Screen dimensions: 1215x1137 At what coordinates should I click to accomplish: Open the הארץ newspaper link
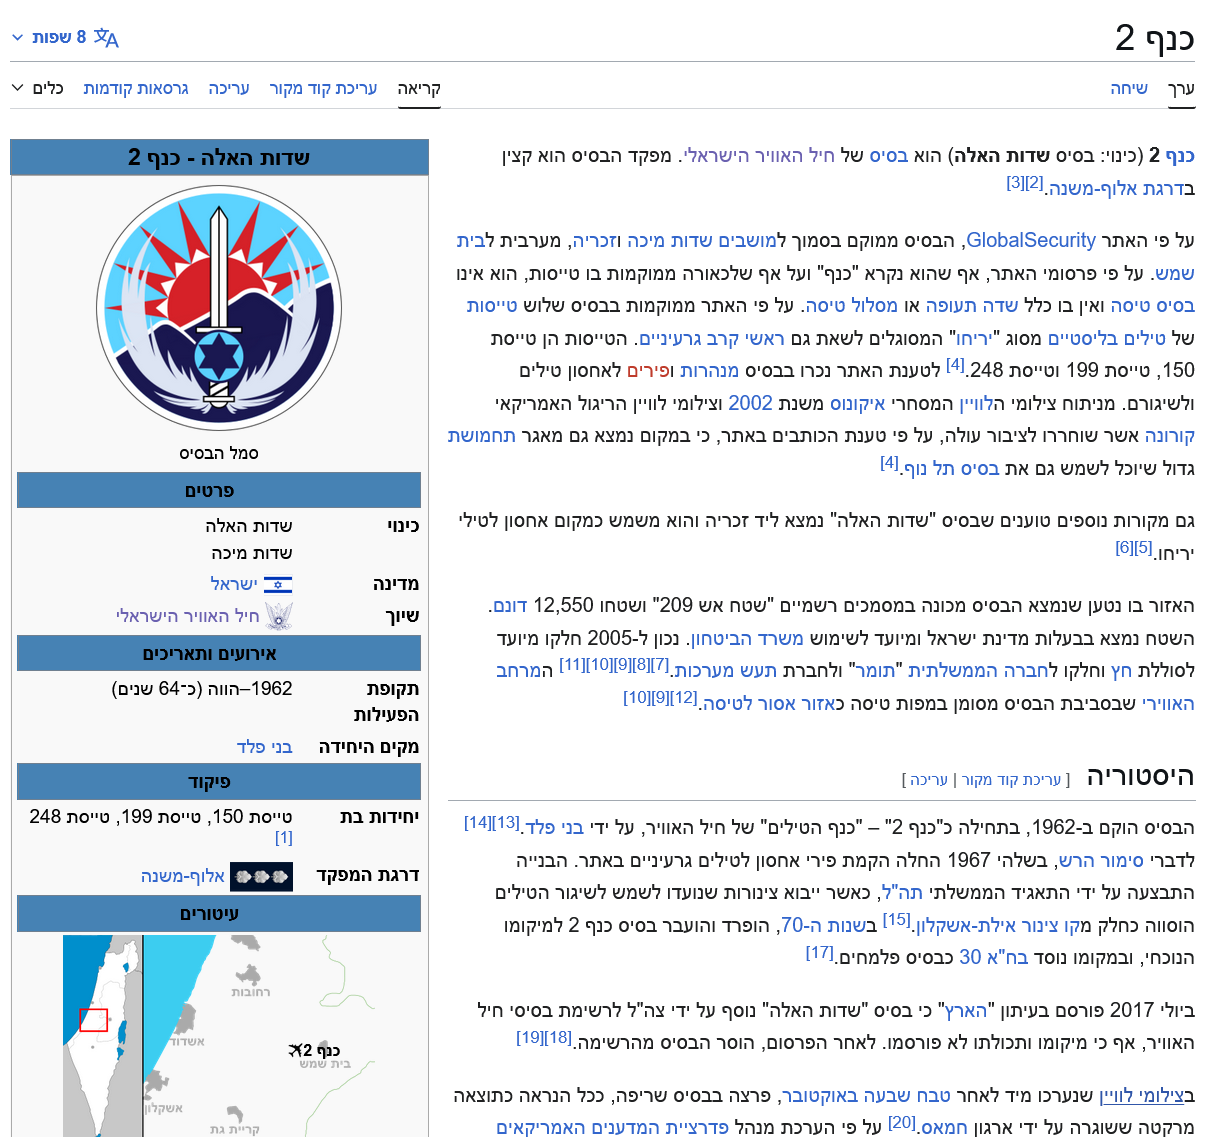tap(966, 1011)
